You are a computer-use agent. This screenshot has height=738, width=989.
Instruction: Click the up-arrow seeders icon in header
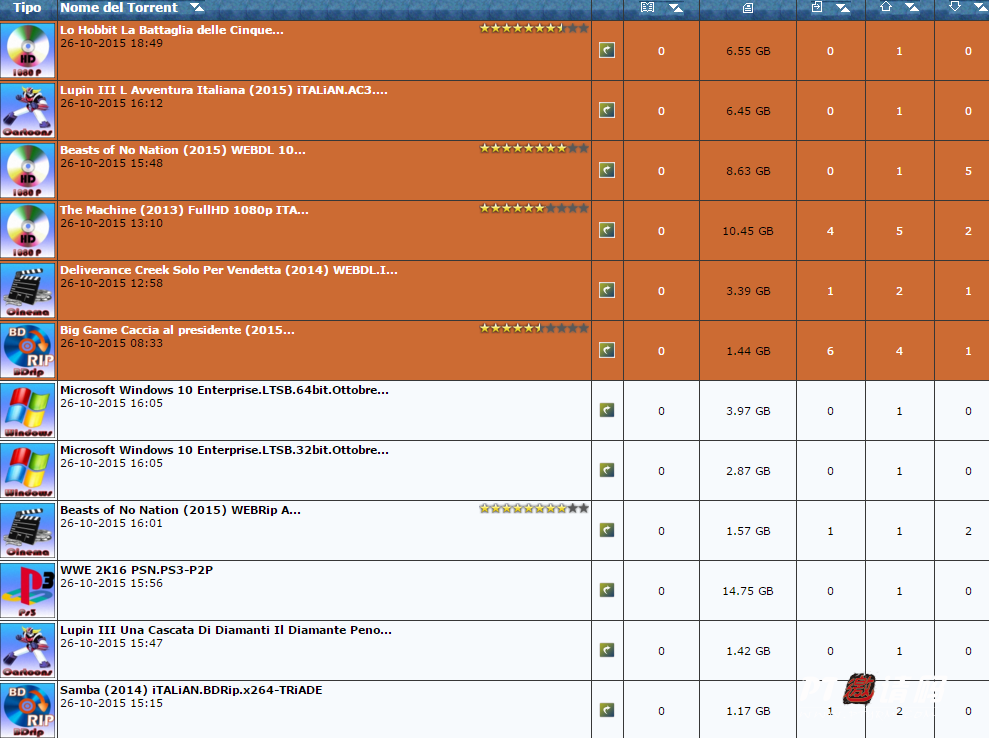(x=886, y=6)
